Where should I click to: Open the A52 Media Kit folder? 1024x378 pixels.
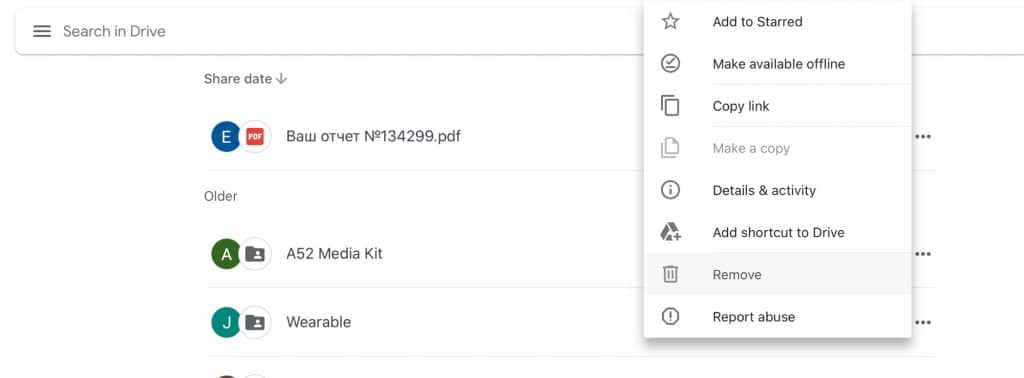coord(334,254)
